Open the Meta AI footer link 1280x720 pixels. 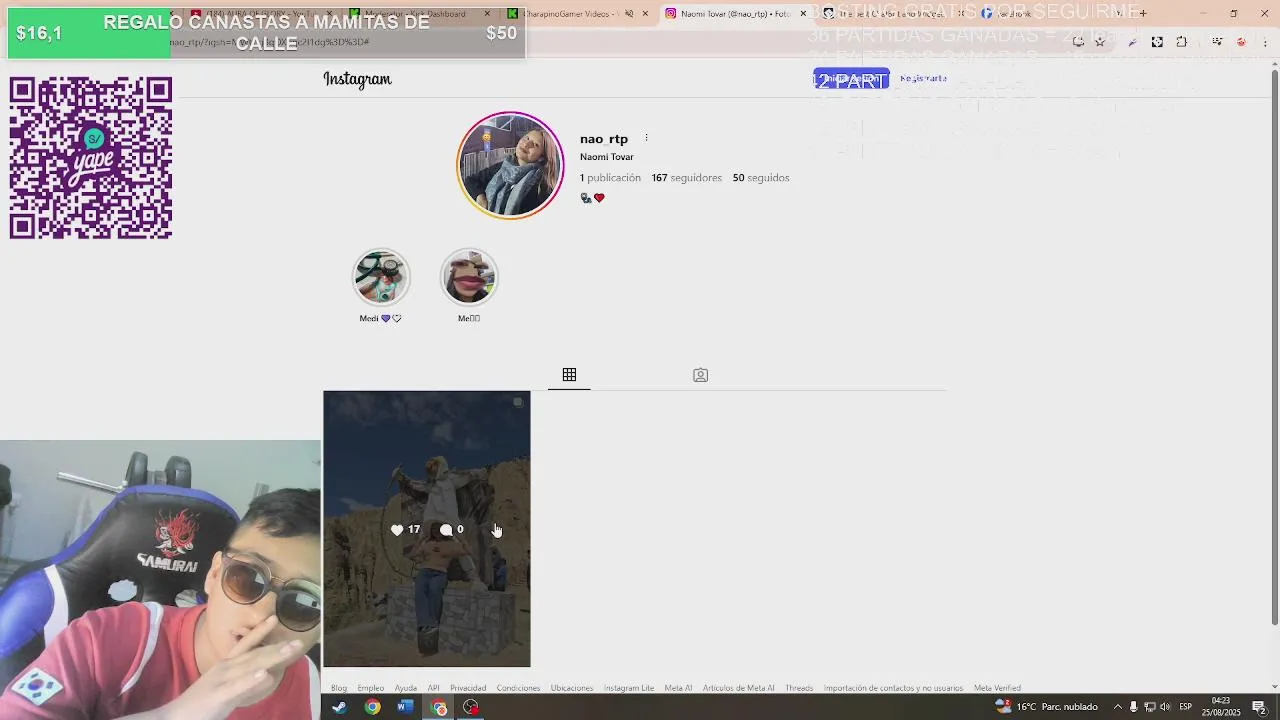coord(678,688)
